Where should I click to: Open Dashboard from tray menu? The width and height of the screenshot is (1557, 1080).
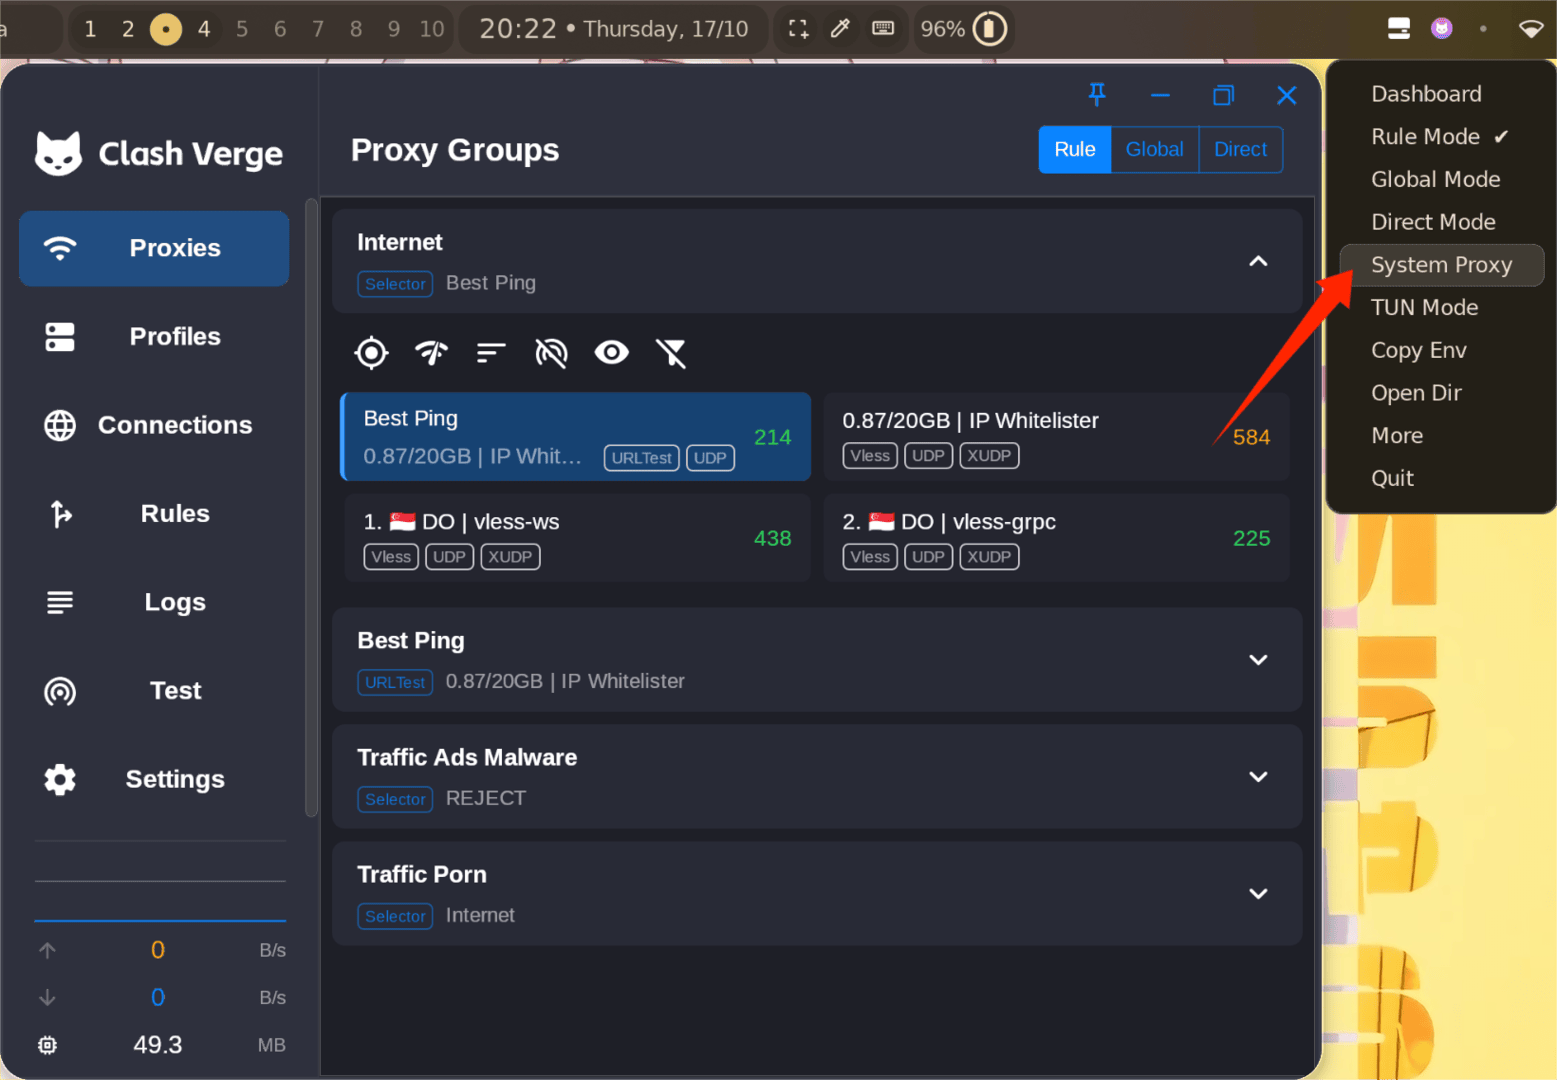click(x=1441, y=94)
